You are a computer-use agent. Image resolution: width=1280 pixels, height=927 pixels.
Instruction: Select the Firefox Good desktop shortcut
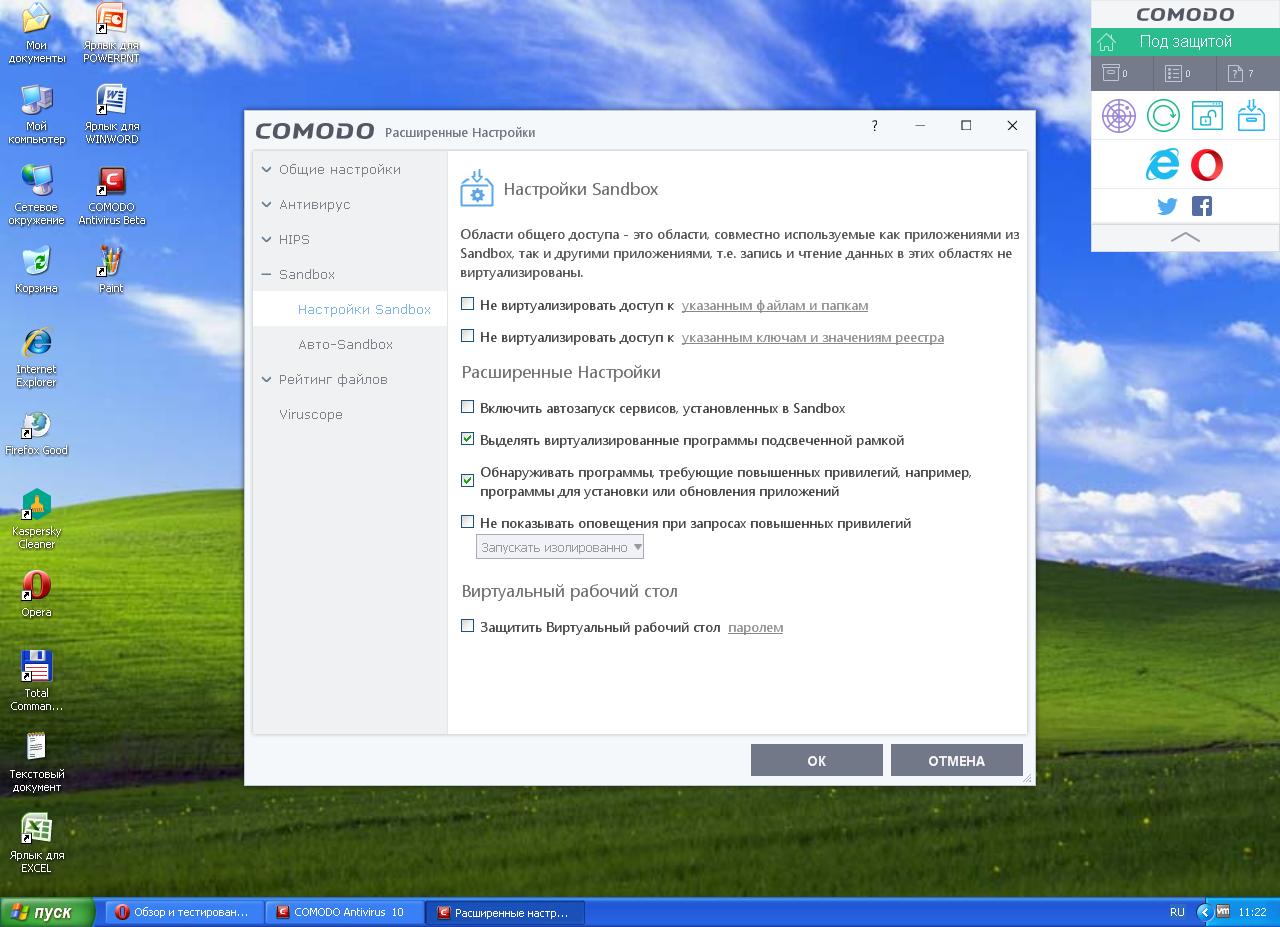click(x=37, y=433)
